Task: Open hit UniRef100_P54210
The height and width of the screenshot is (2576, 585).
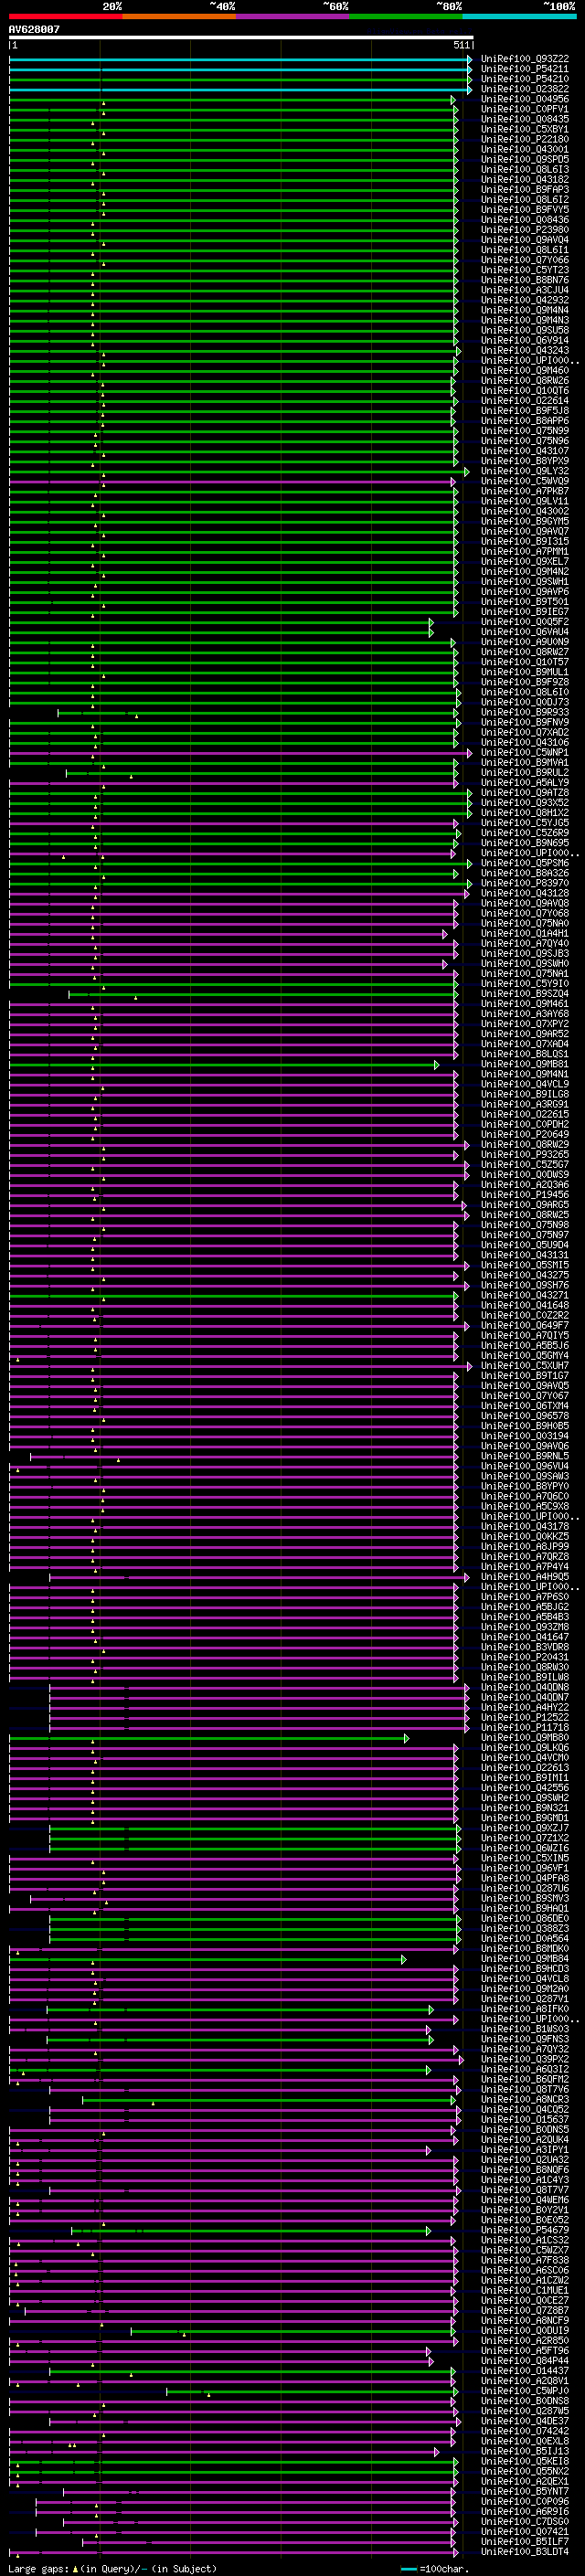Action: 525,79
